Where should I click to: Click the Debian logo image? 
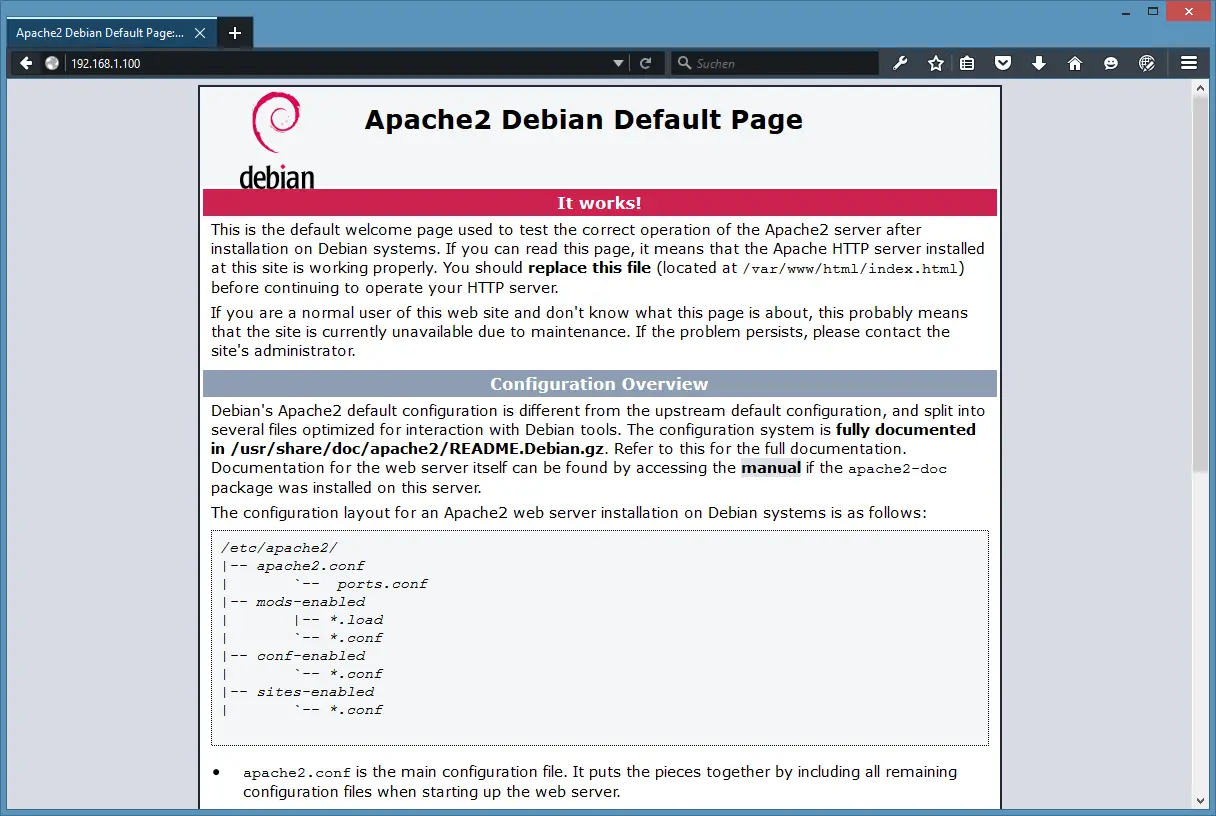[277, 140]
